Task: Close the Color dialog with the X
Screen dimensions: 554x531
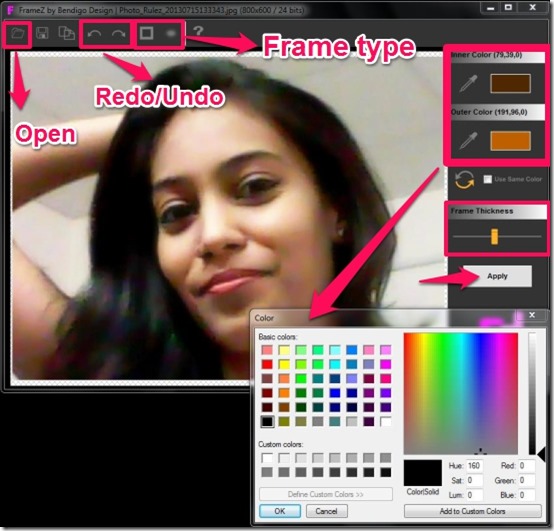Action: click(x=532, y=315)
